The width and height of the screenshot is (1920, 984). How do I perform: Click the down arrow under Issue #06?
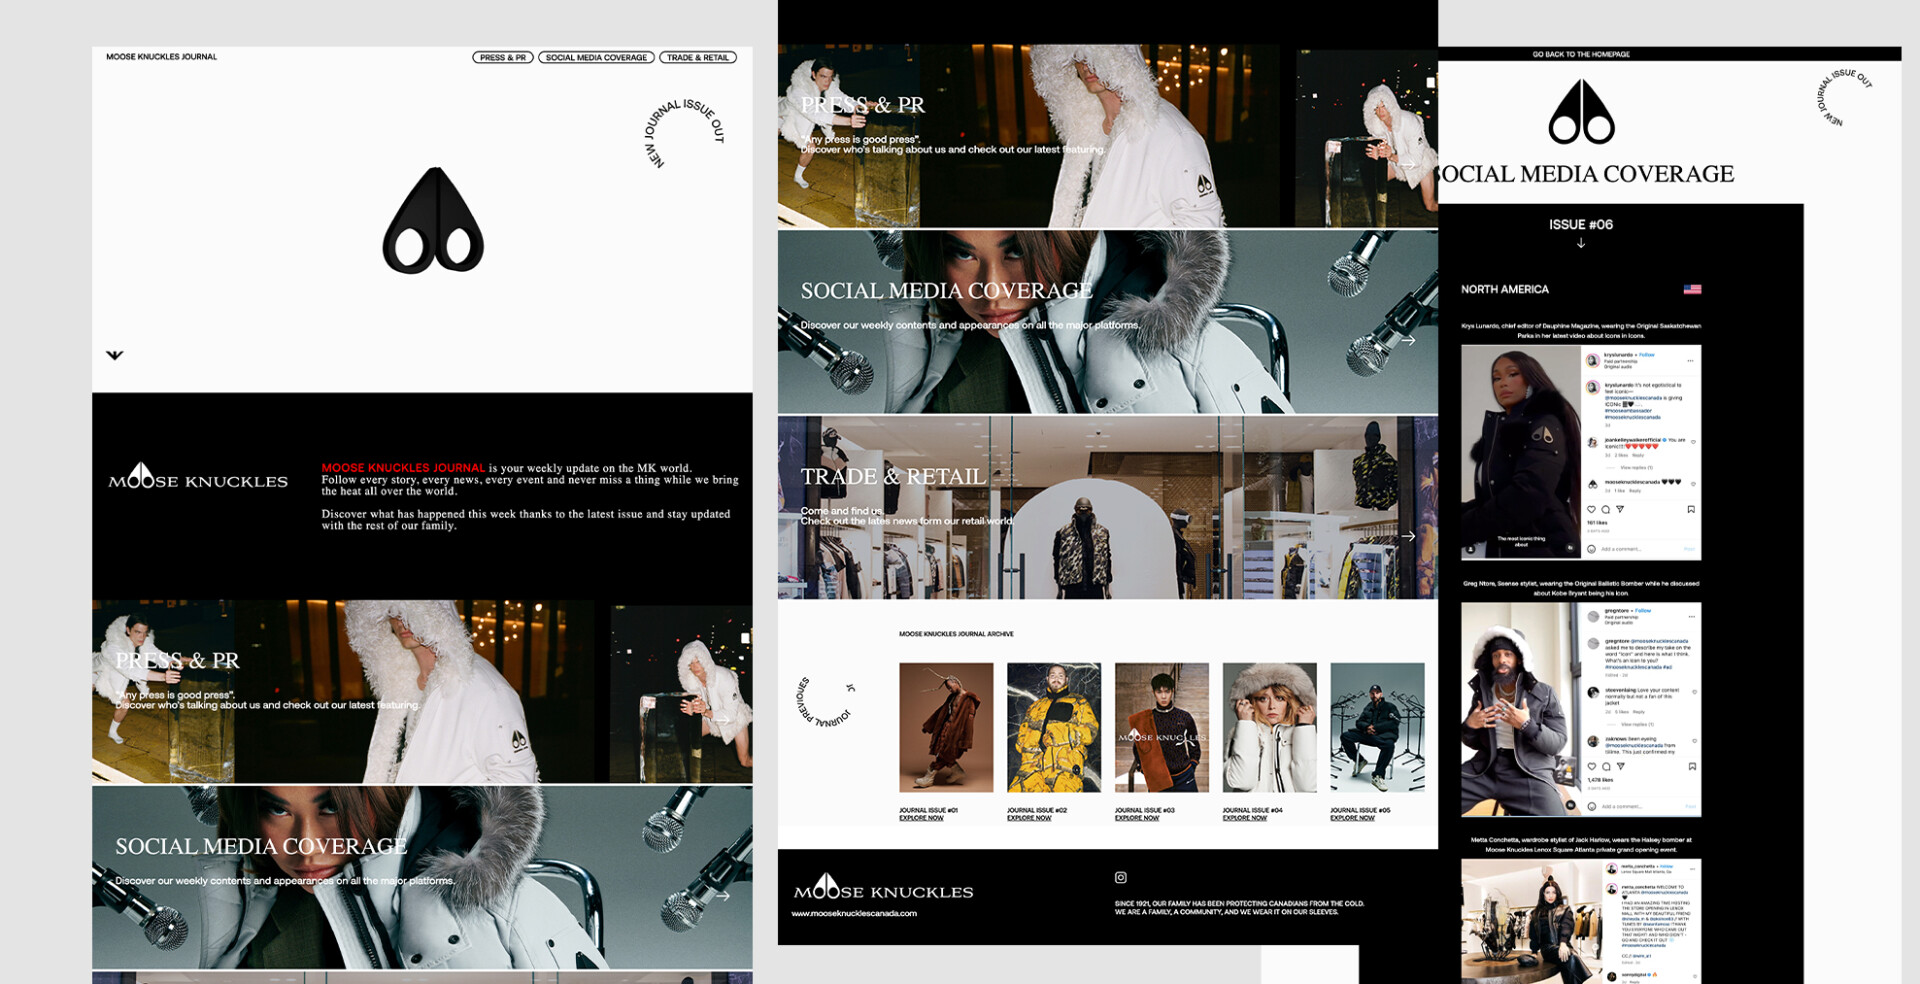(x=1580, y=243)
